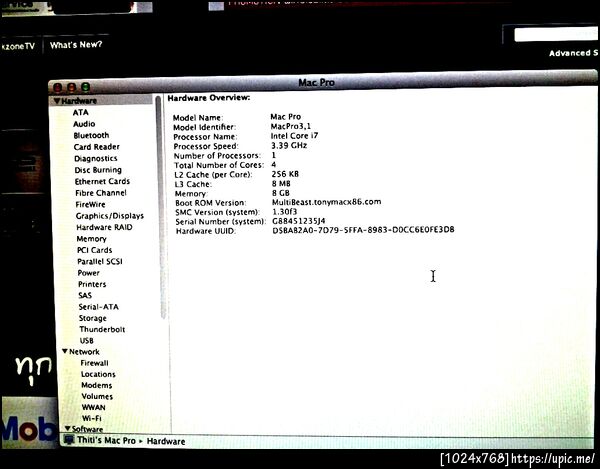Select the Hardware category header
Screen dimensions: 600x469
[x=79, y=101]
